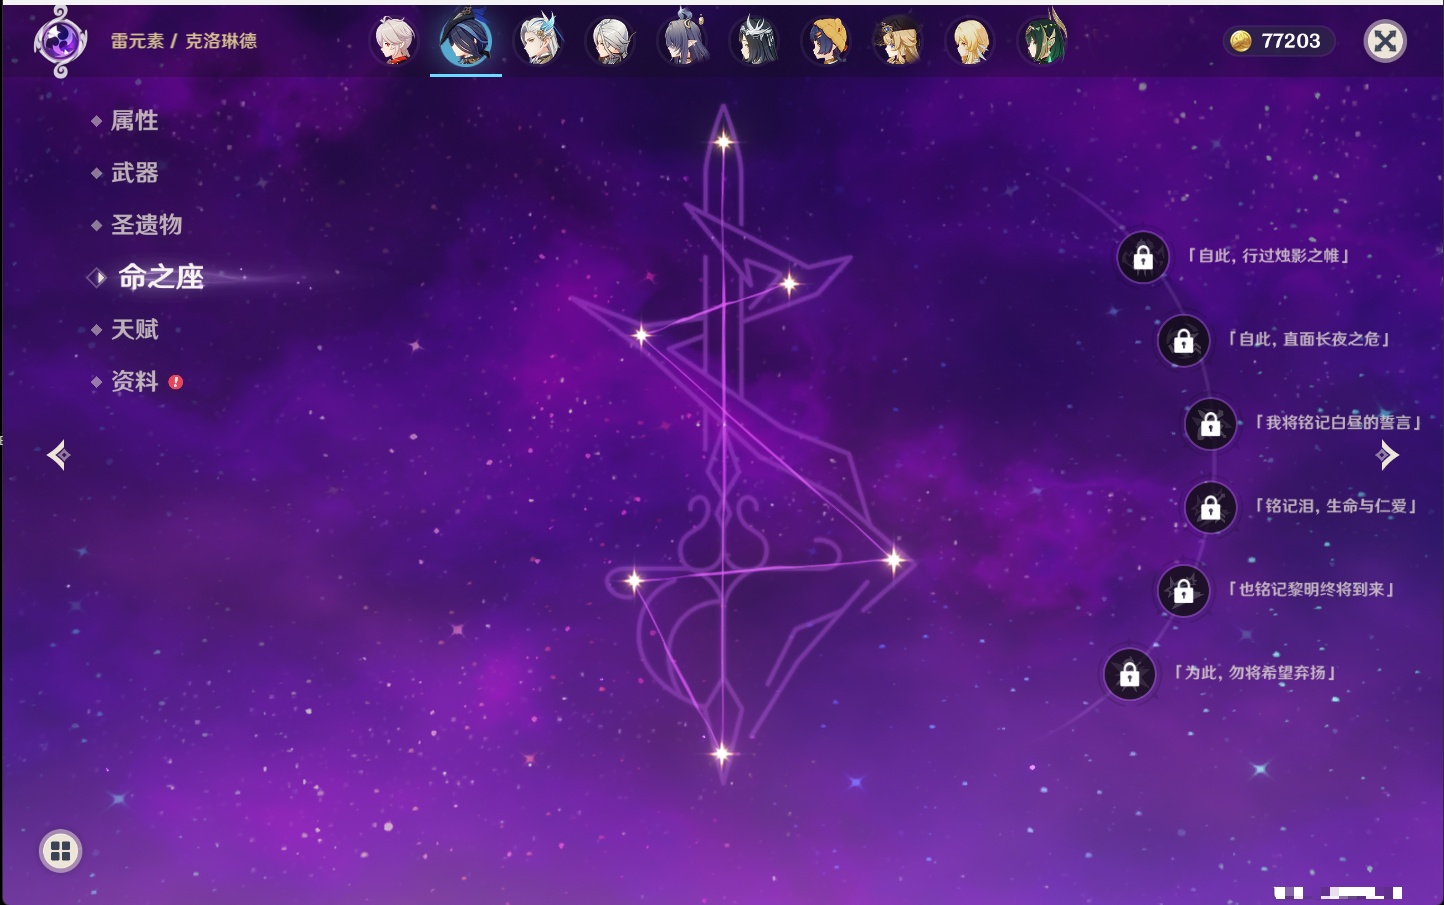The height and width of the screenshot is (905, 1444).
Task: Open the four-square grid menu icon
Action: point(60,851)
